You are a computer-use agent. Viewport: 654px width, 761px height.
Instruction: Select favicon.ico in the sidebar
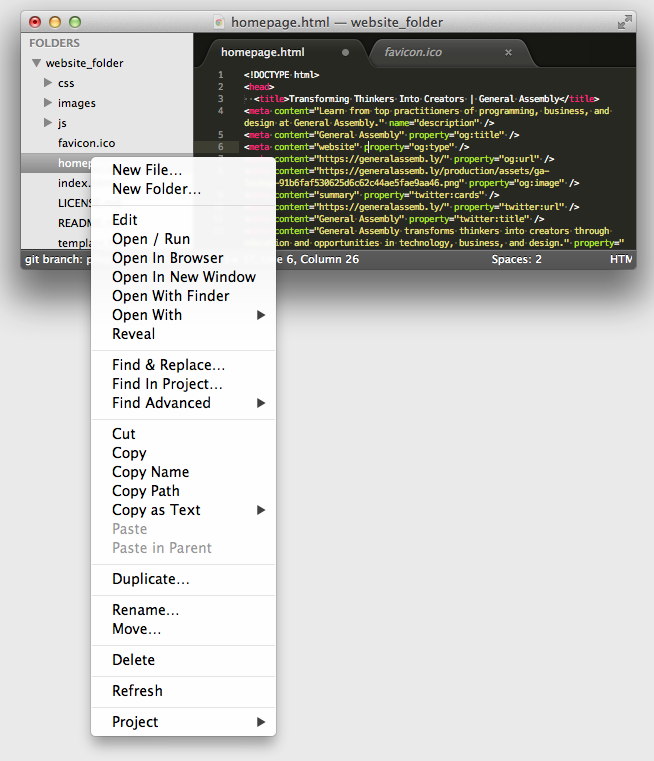pos(86,143)
